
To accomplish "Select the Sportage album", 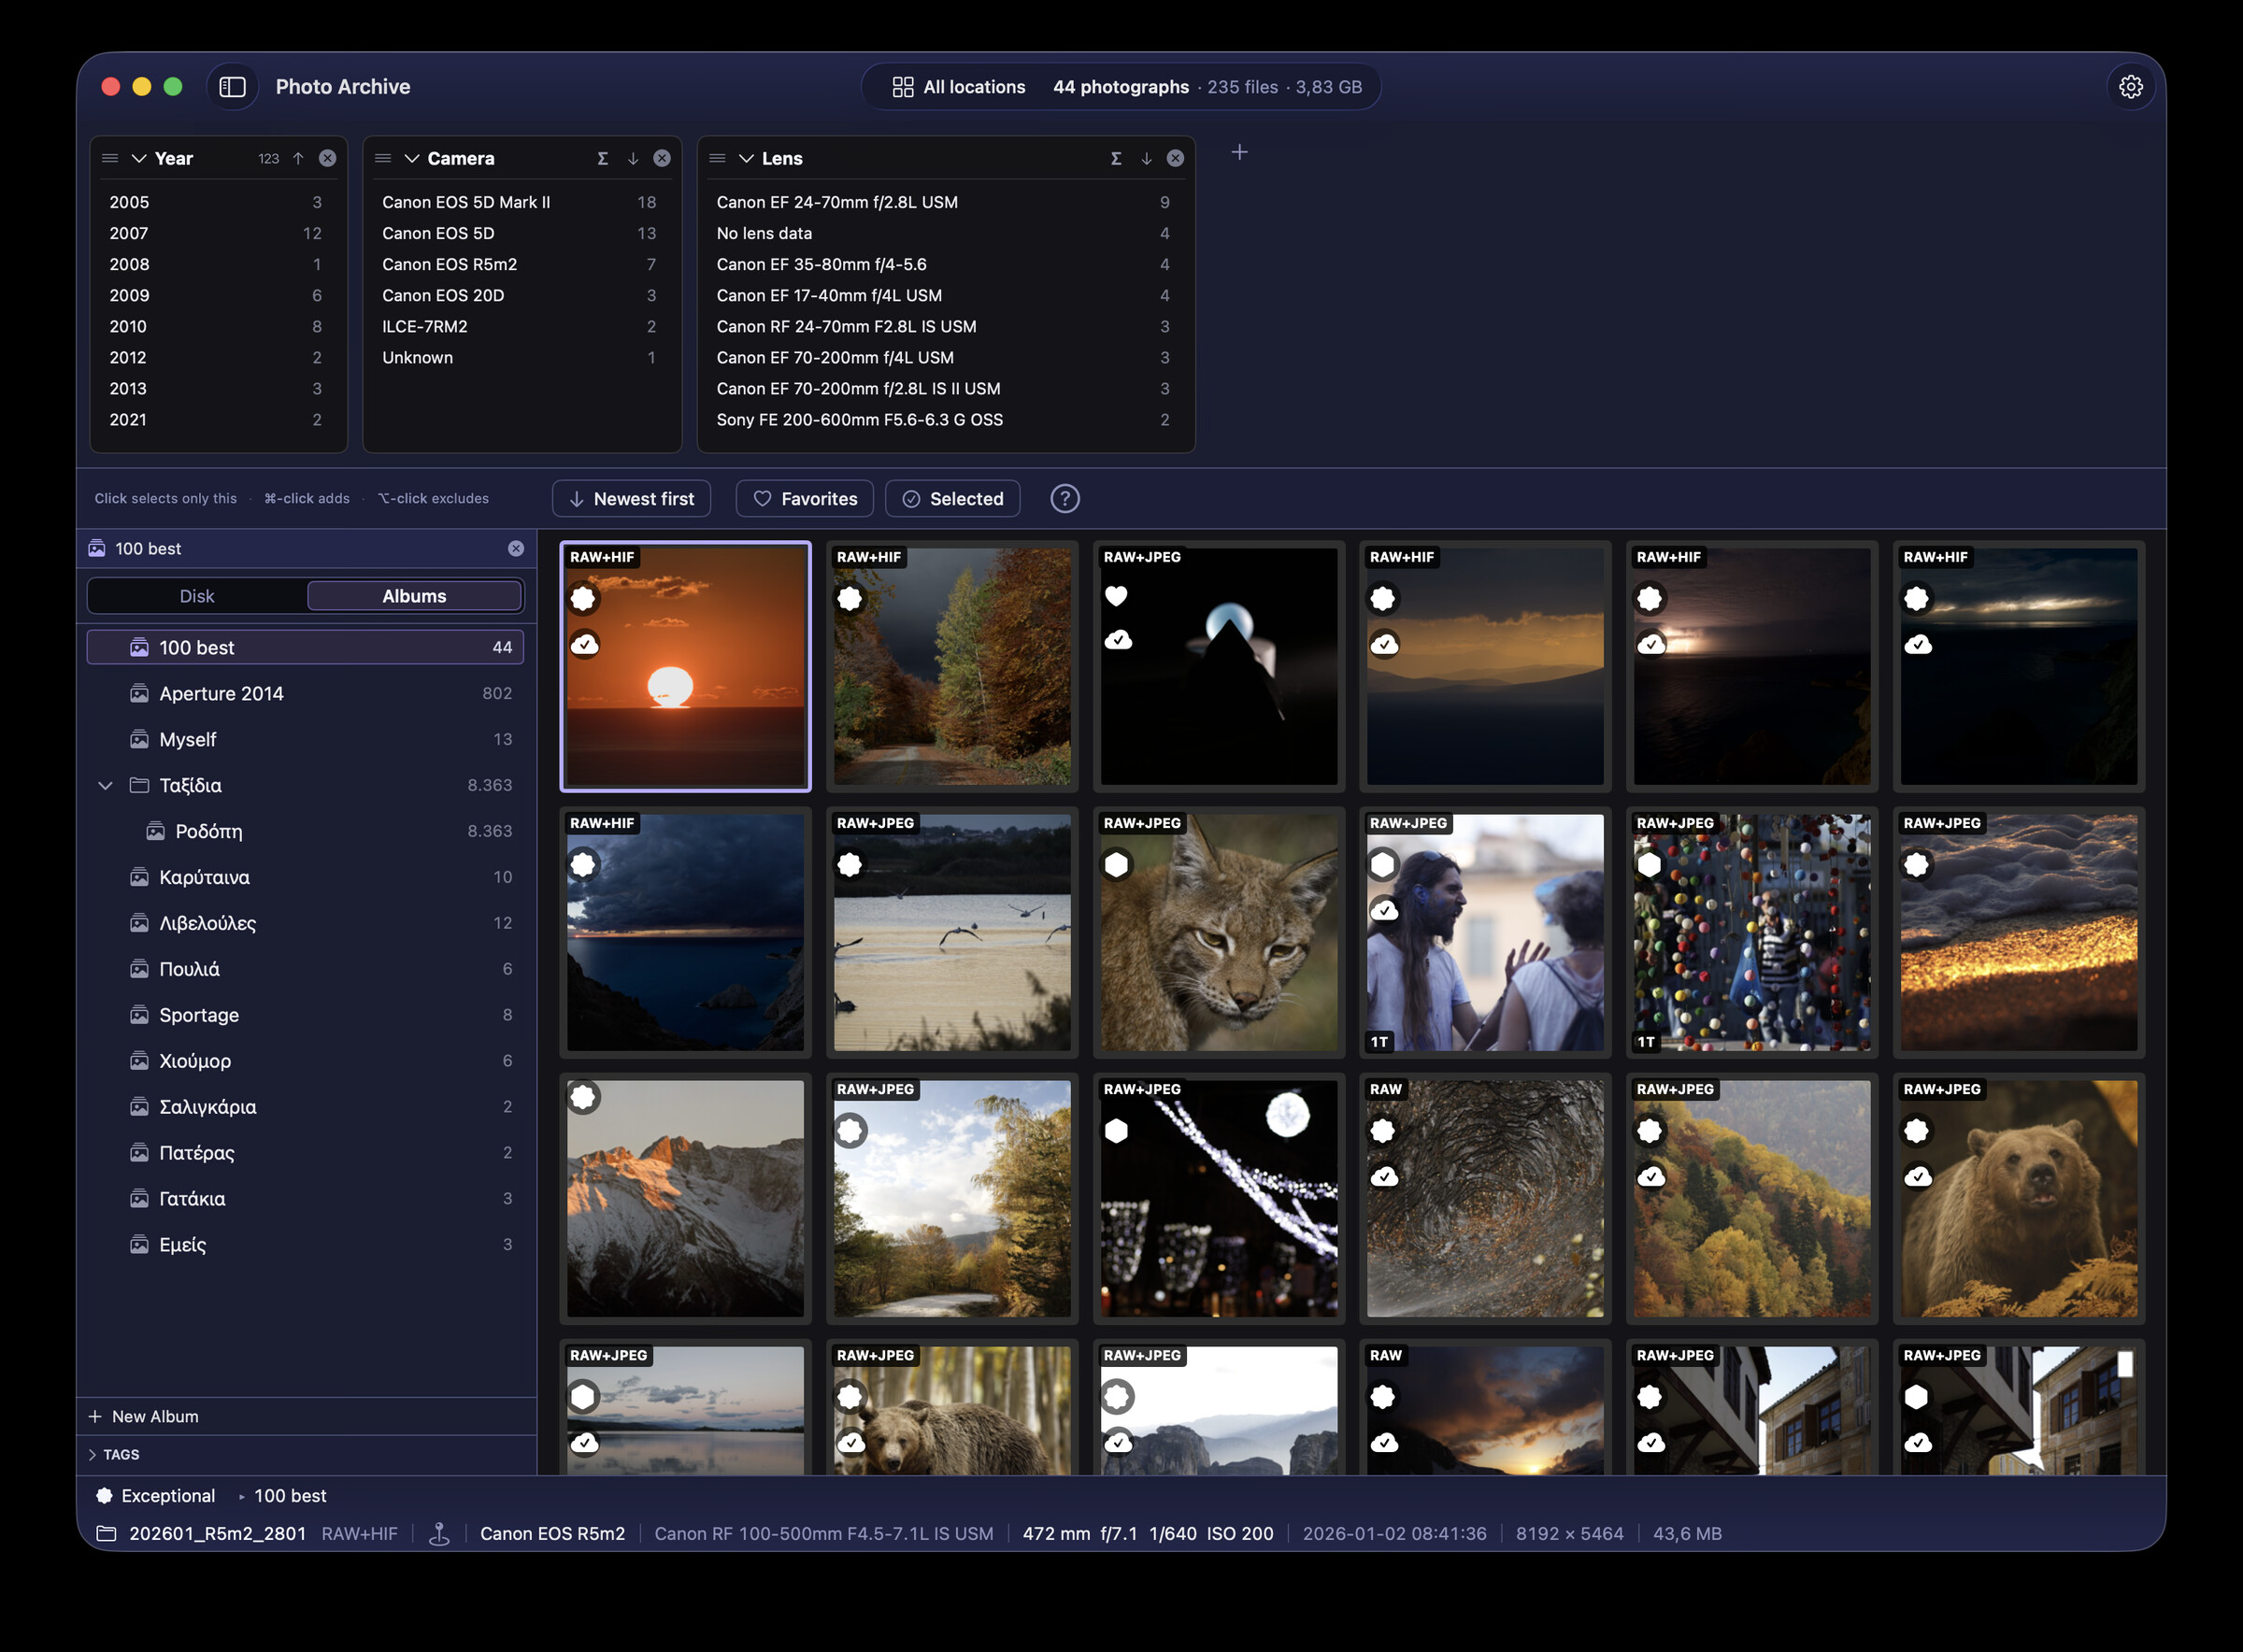I will pos(305,1015).
